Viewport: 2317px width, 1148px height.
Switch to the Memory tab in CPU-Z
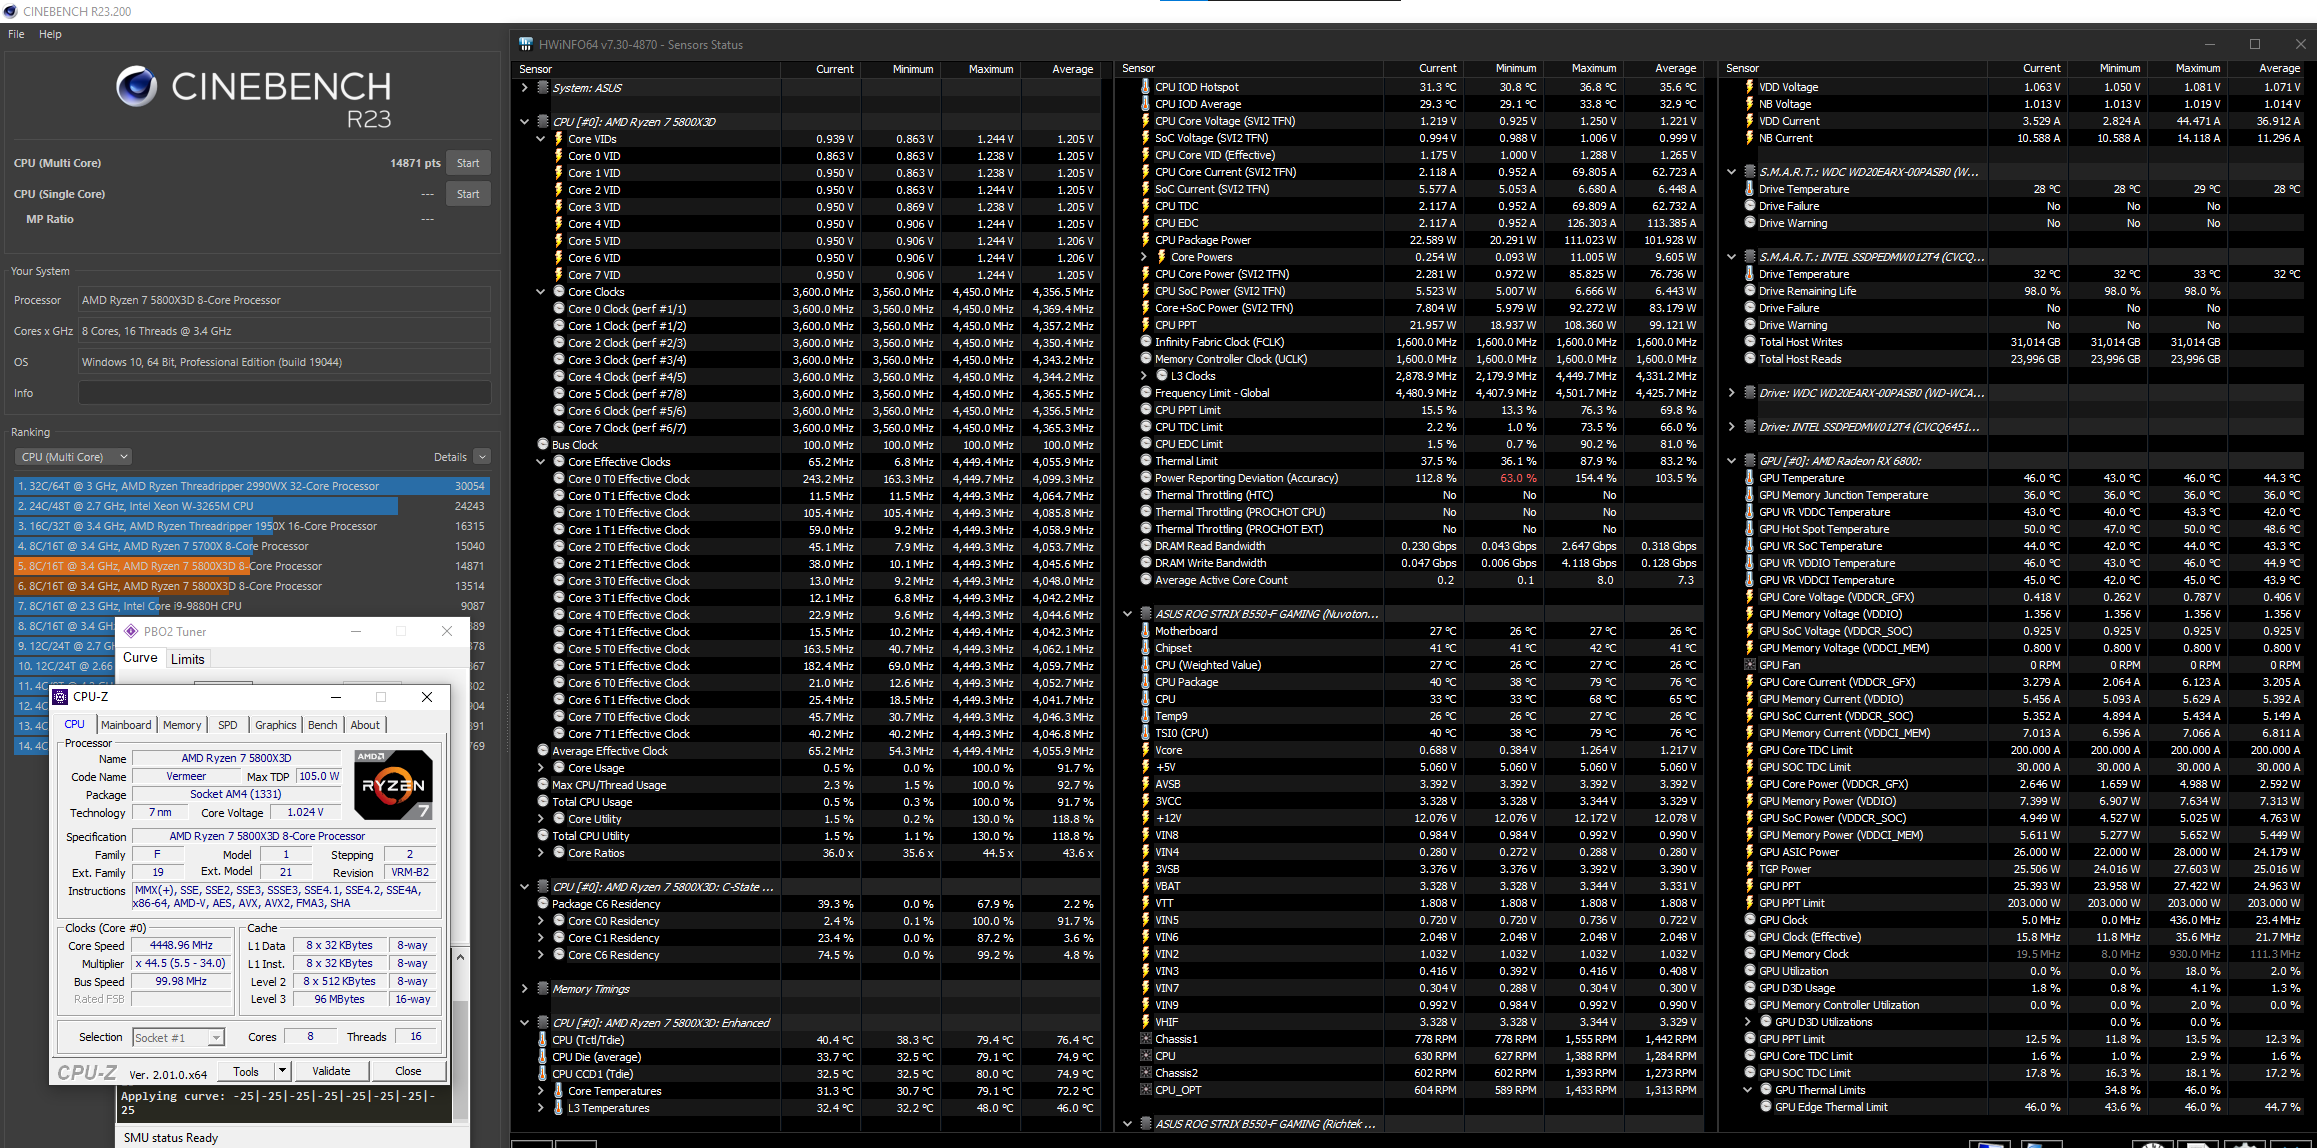(x=182, y=725)
